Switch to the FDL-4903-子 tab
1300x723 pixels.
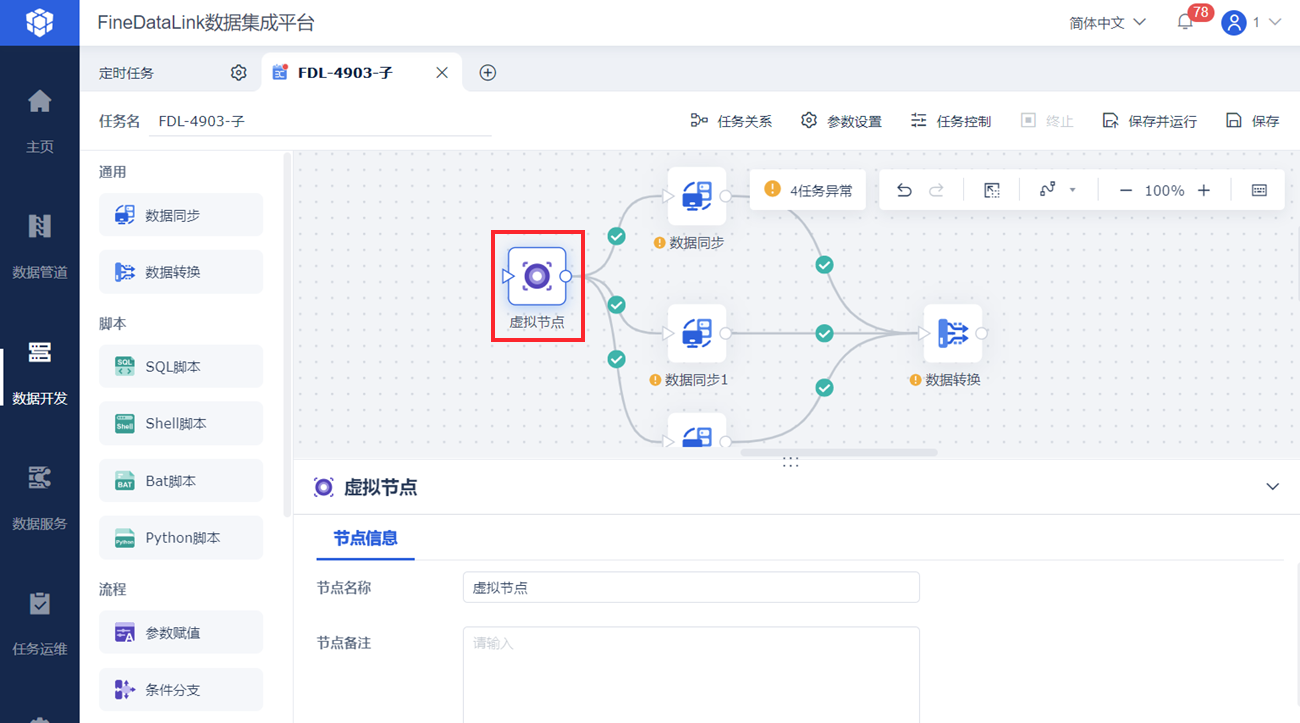tap(344, 73)
